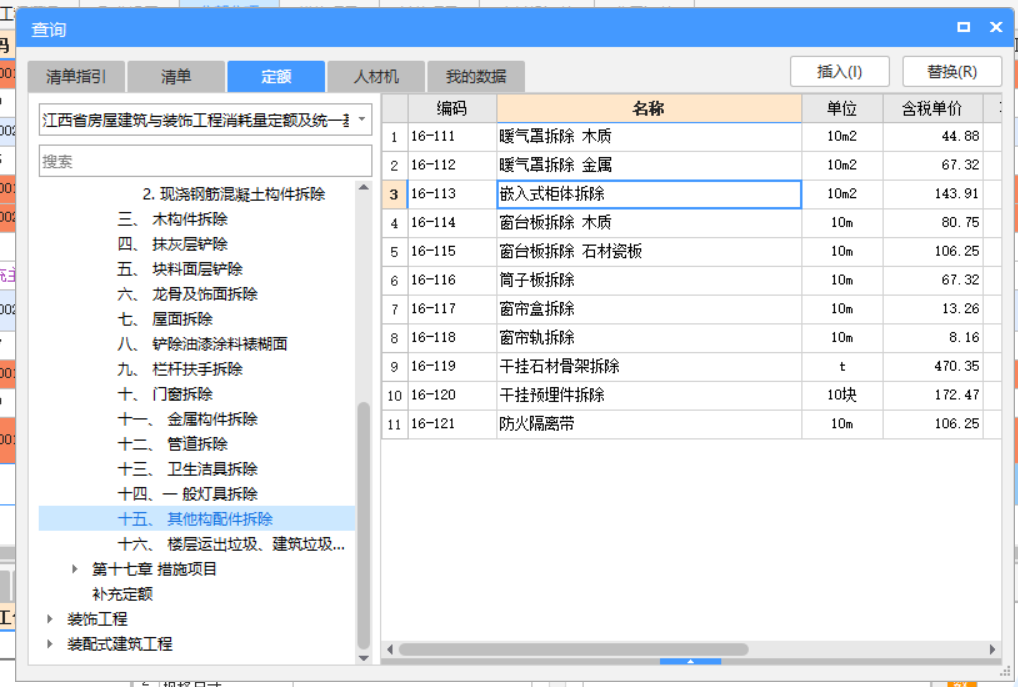Click the blue collapse arrow below table
Viewport: 1018px width, 687px height.
[x=690, y=662]
